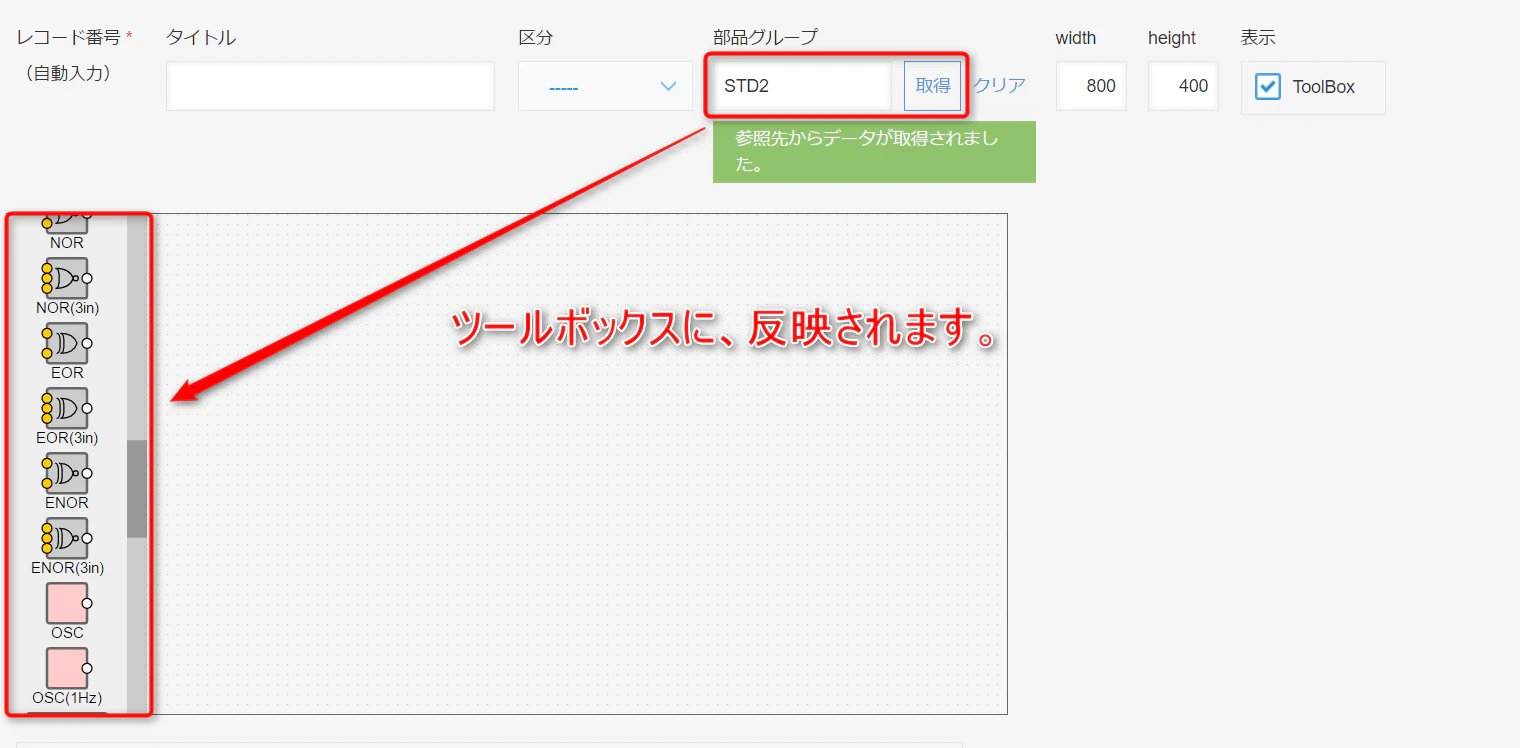Click the 部品グループ field containing STD2
Screen dimensions: 1520x748
coord(802,86)
